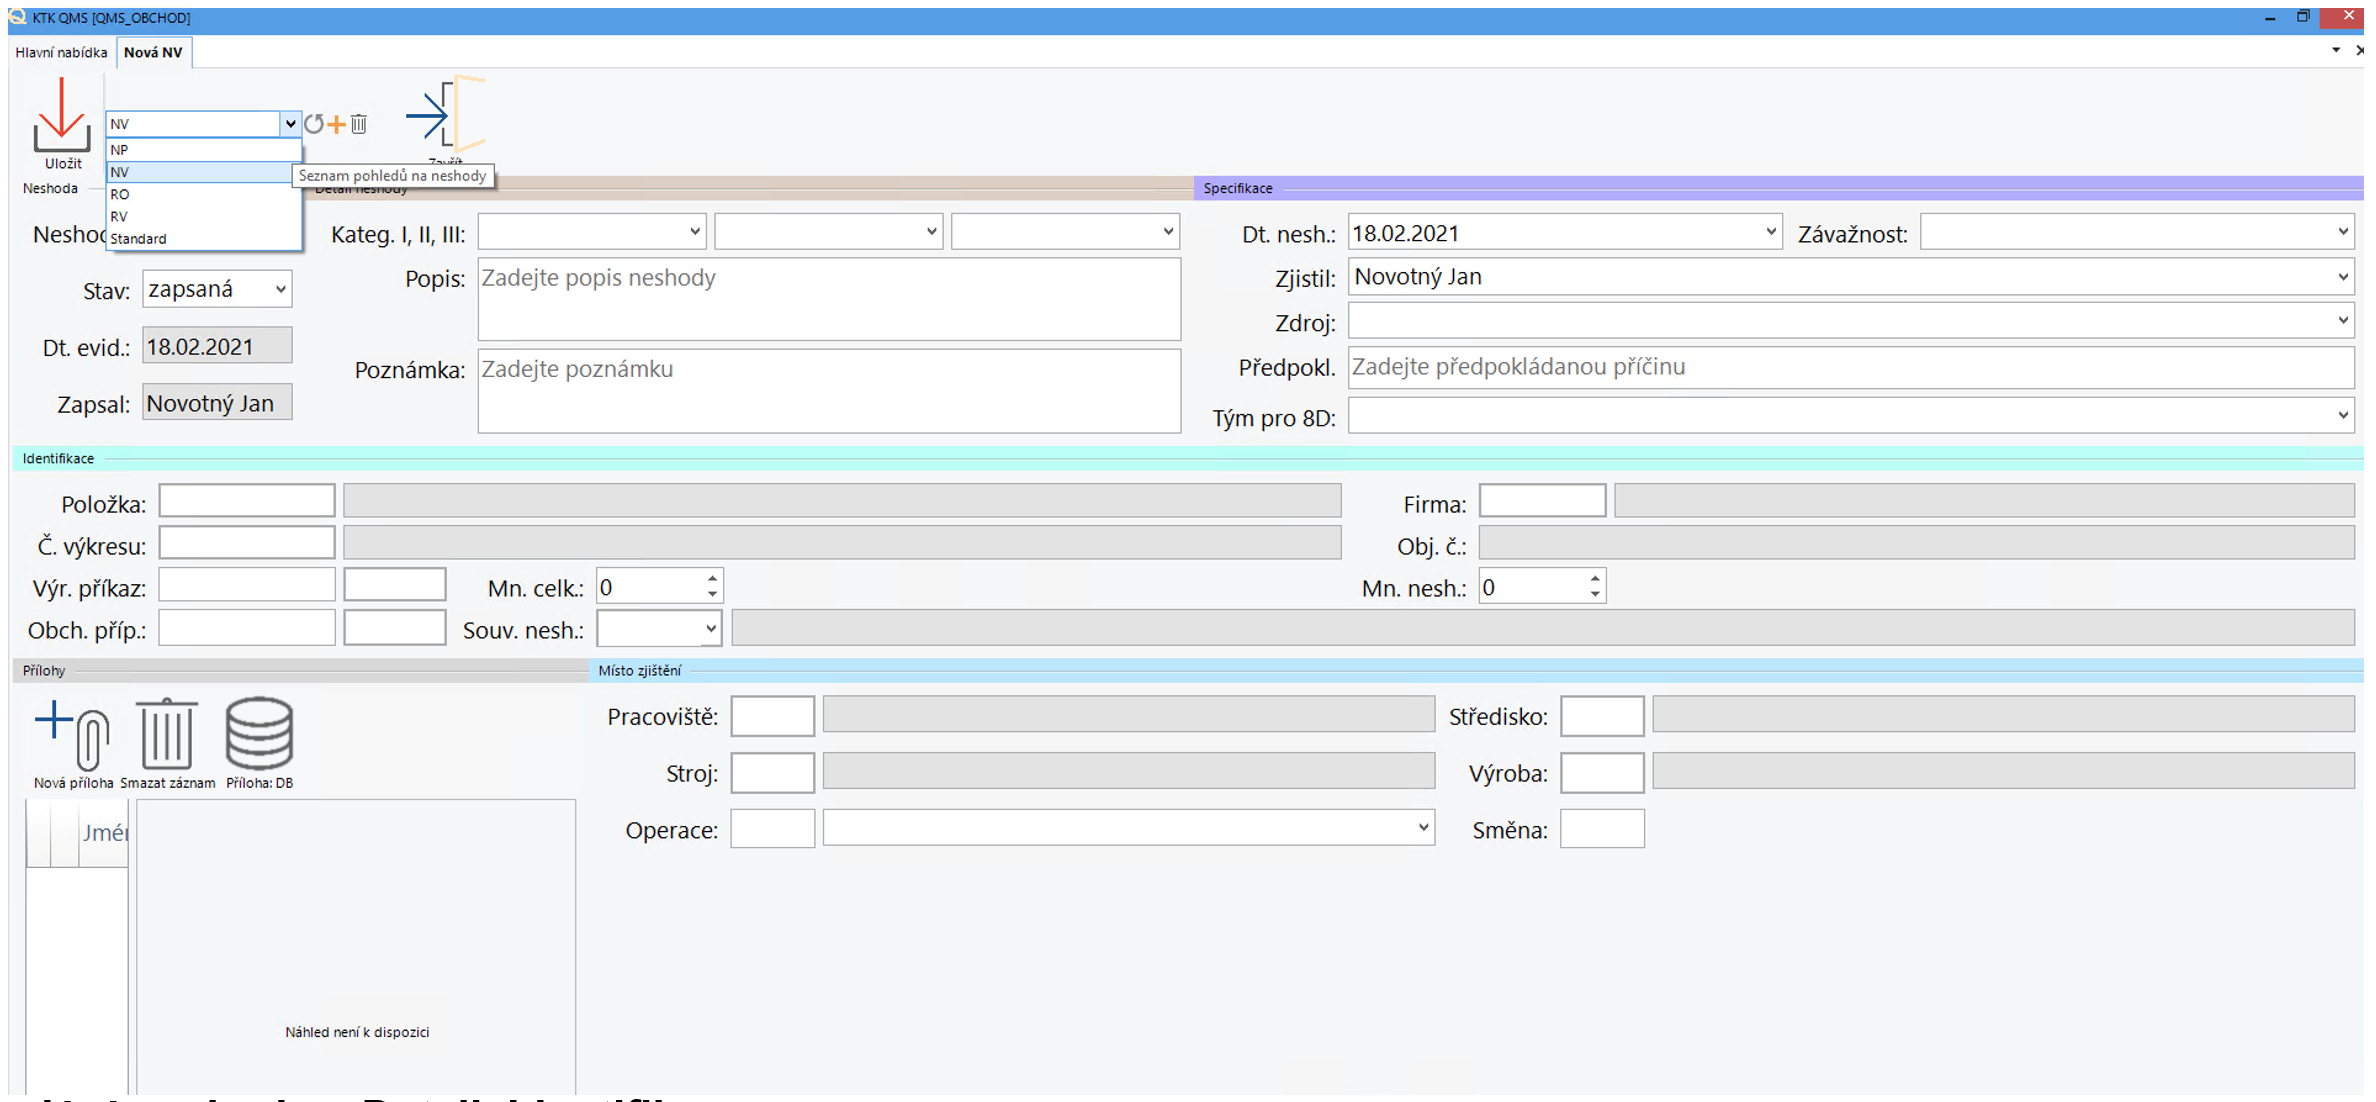Click the refresh view icon
Viewport: 2376px width, 1102px height.
click(x=314, y=123)
